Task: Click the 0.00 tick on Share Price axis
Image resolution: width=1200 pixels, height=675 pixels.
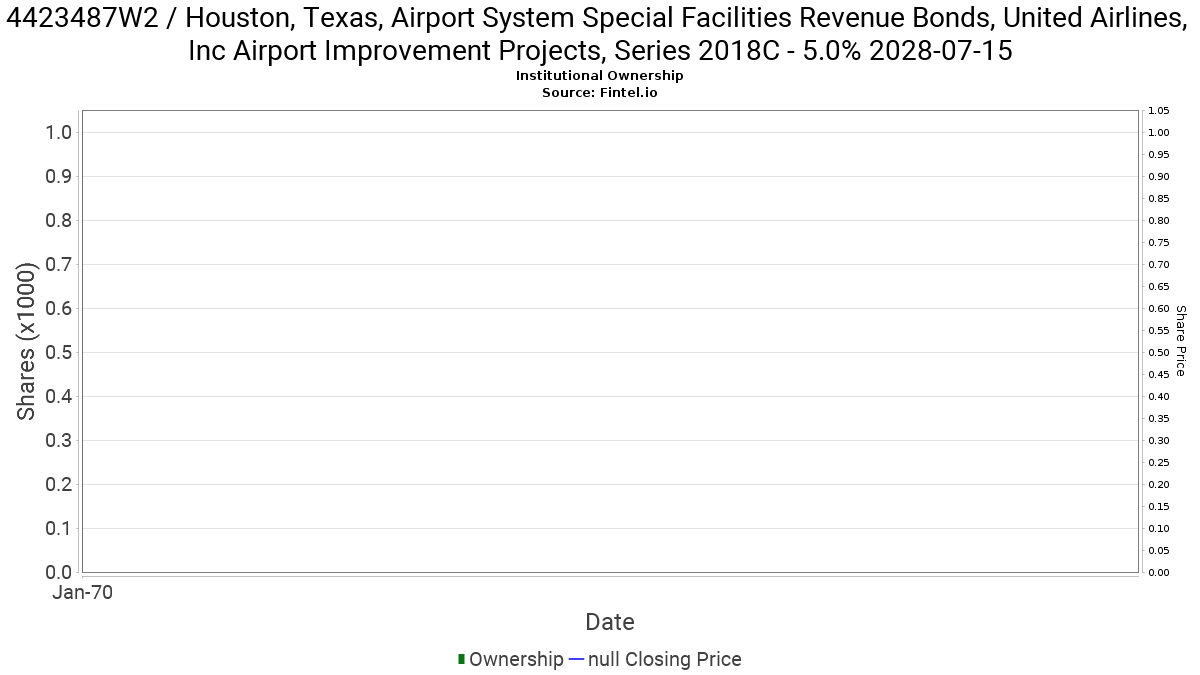Action: (x=1159, y=573)
